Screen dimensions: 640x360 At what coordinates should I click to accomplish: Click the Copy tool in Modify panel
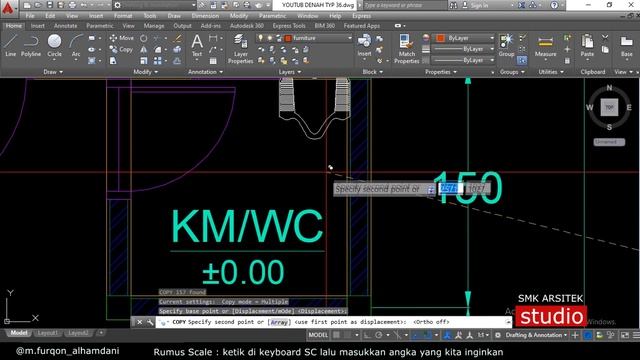[122, 49]
